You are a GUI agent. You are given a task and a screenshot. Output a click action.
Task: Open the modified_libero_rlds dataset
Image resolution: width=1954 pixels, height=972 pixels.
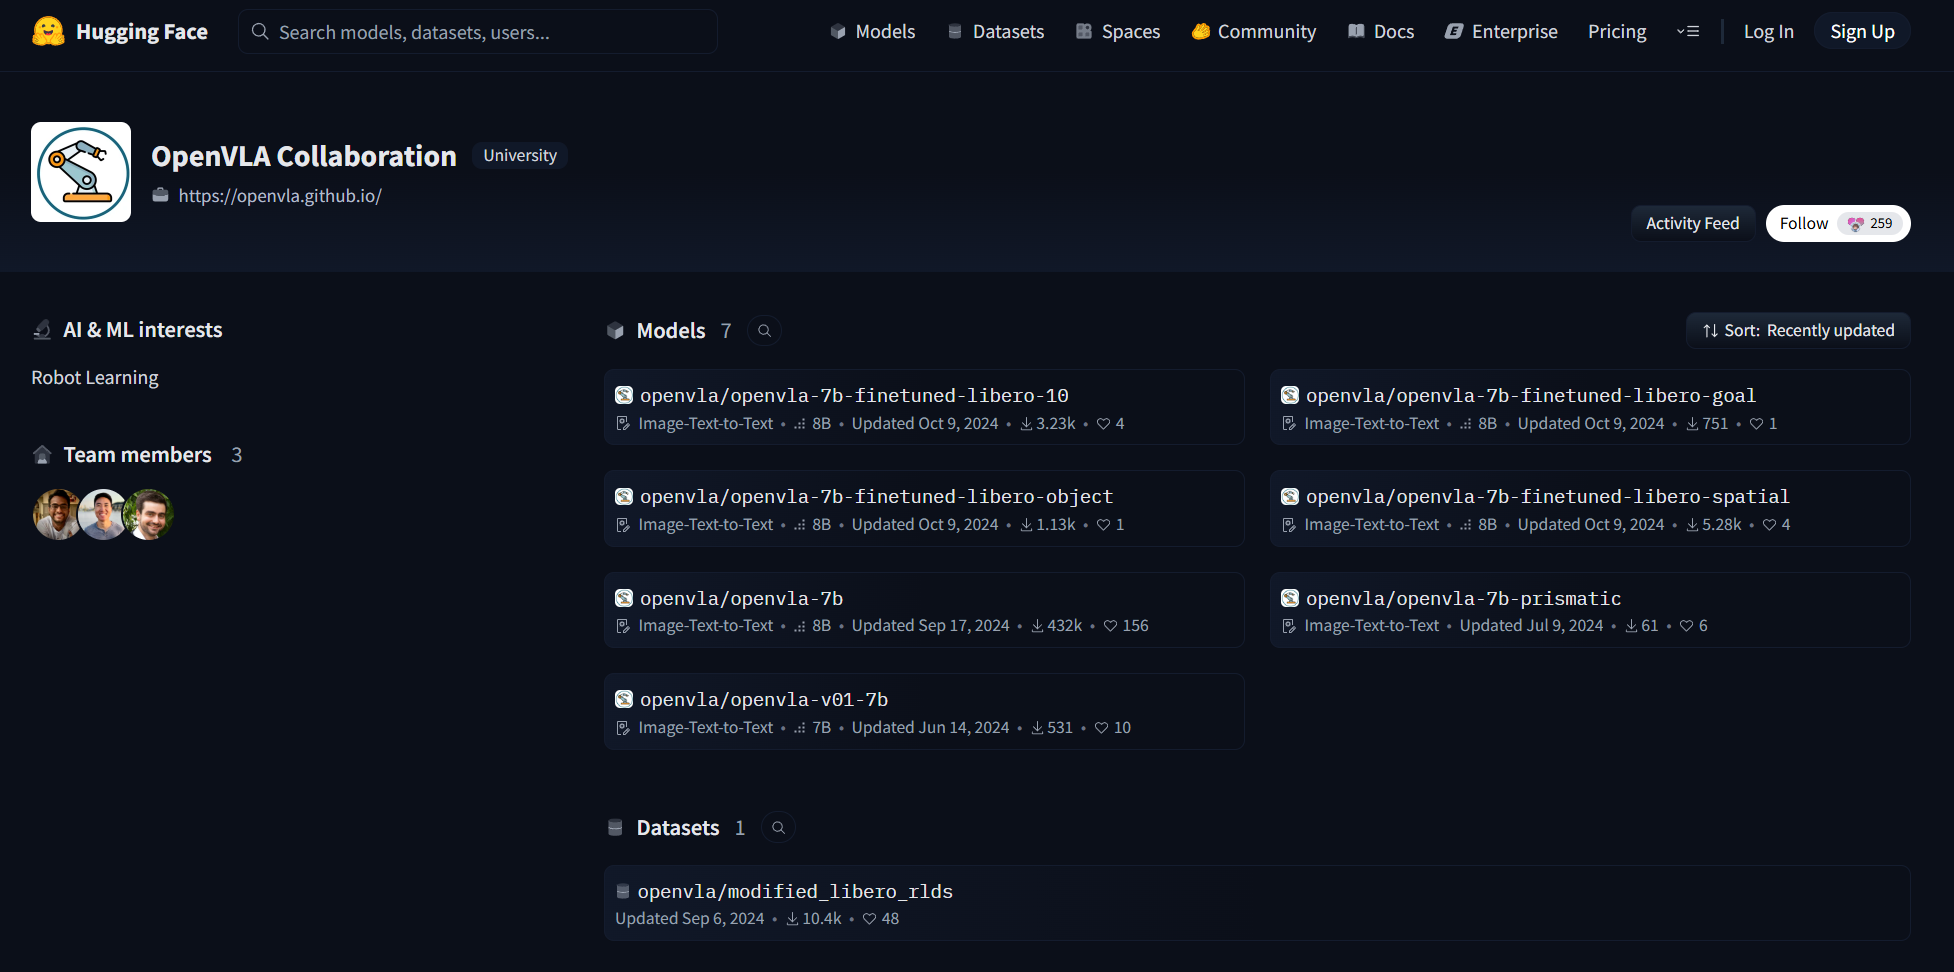795,891
